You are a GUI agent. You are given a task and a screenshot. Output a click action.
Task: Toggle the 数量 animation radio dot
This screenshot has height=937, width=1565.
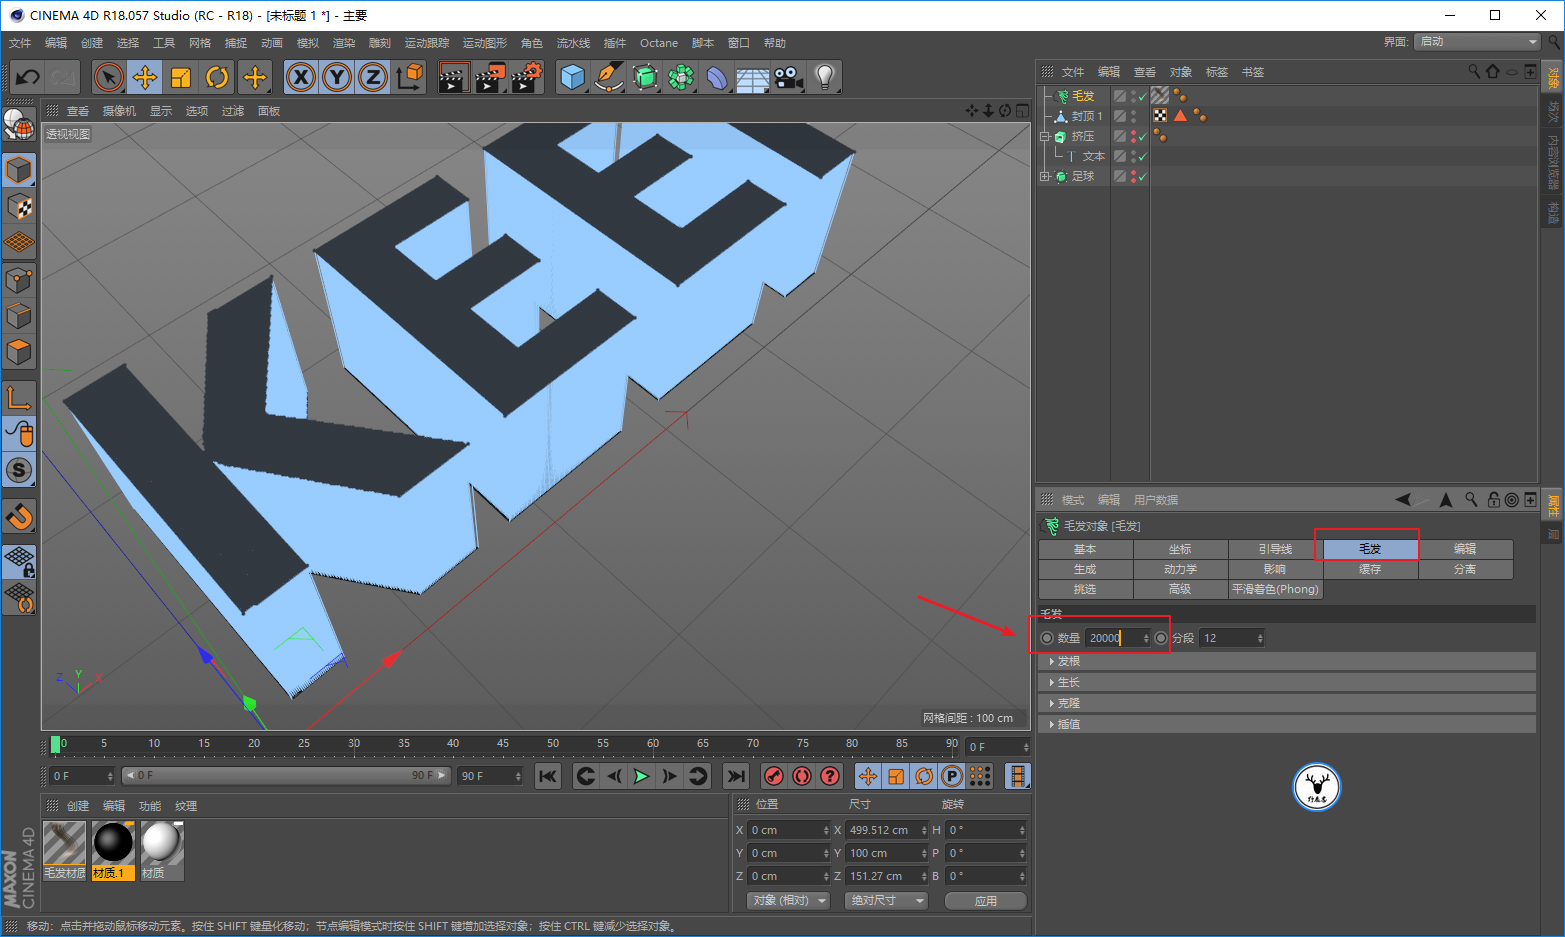pos(1047,638)
